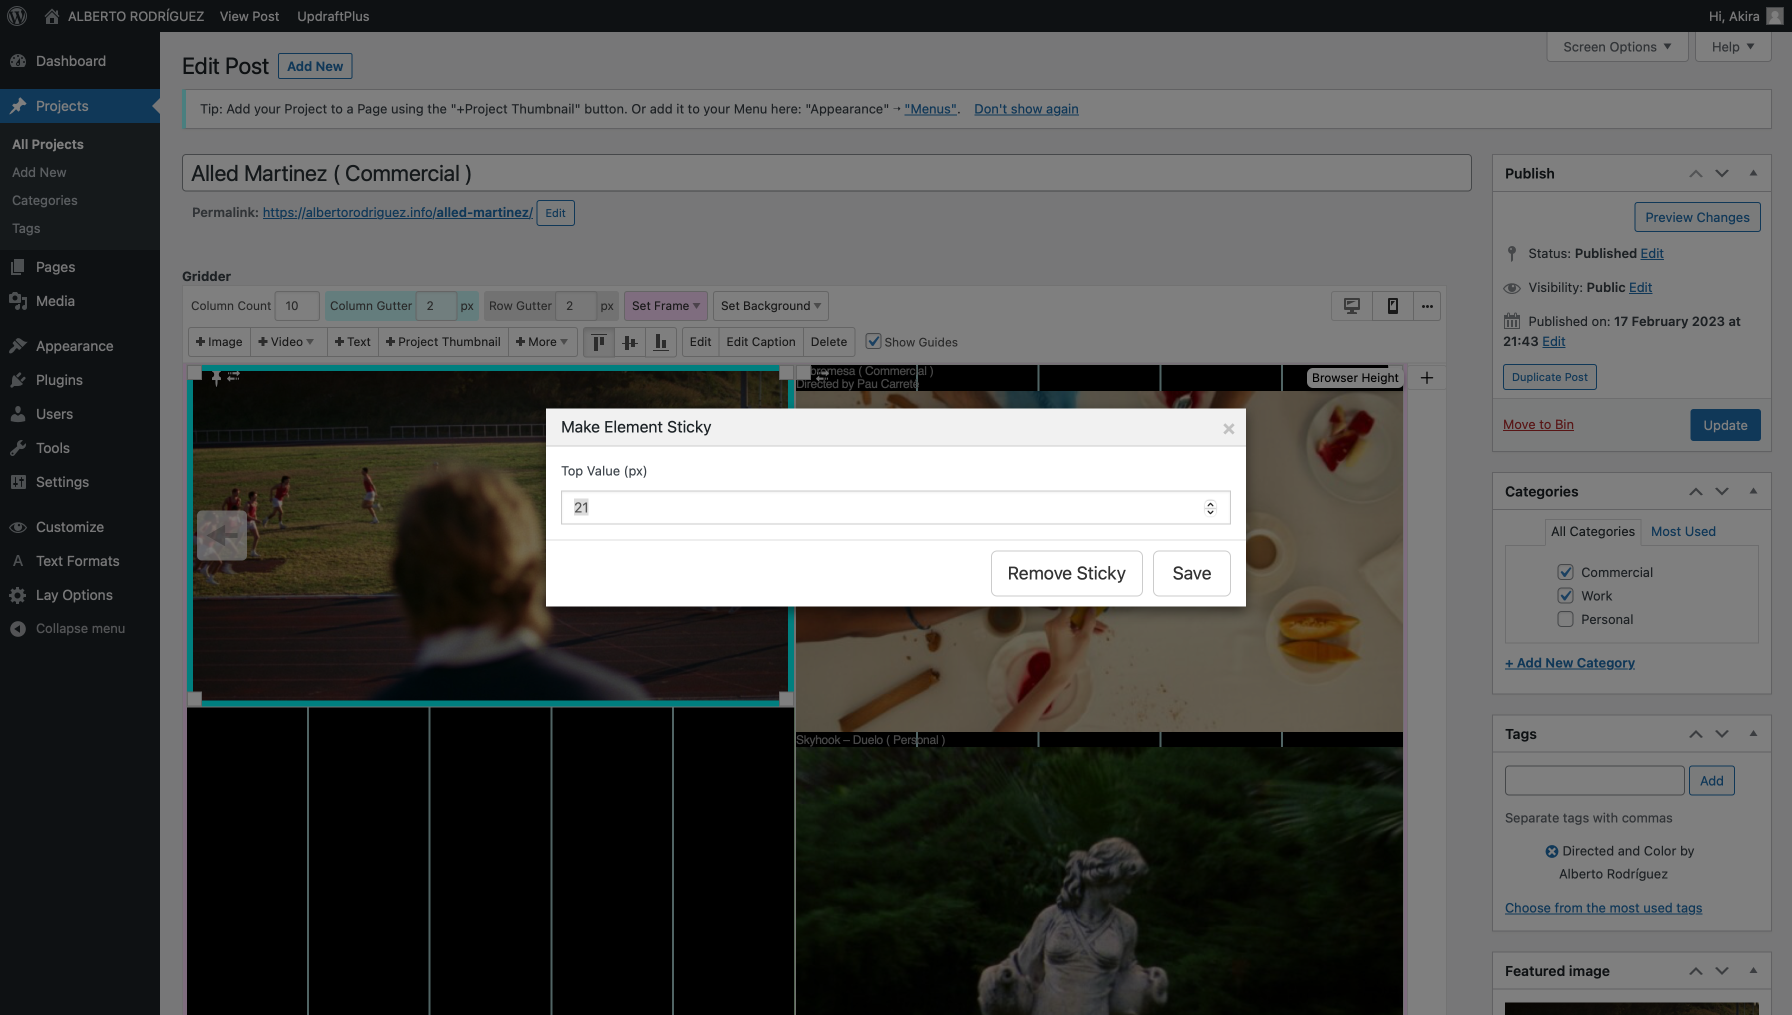Image resolution: width=1792 pixels, height=1015 pixels.
Task: Select the vertical-center alignment icon
Action: click(x=630, y=342)
